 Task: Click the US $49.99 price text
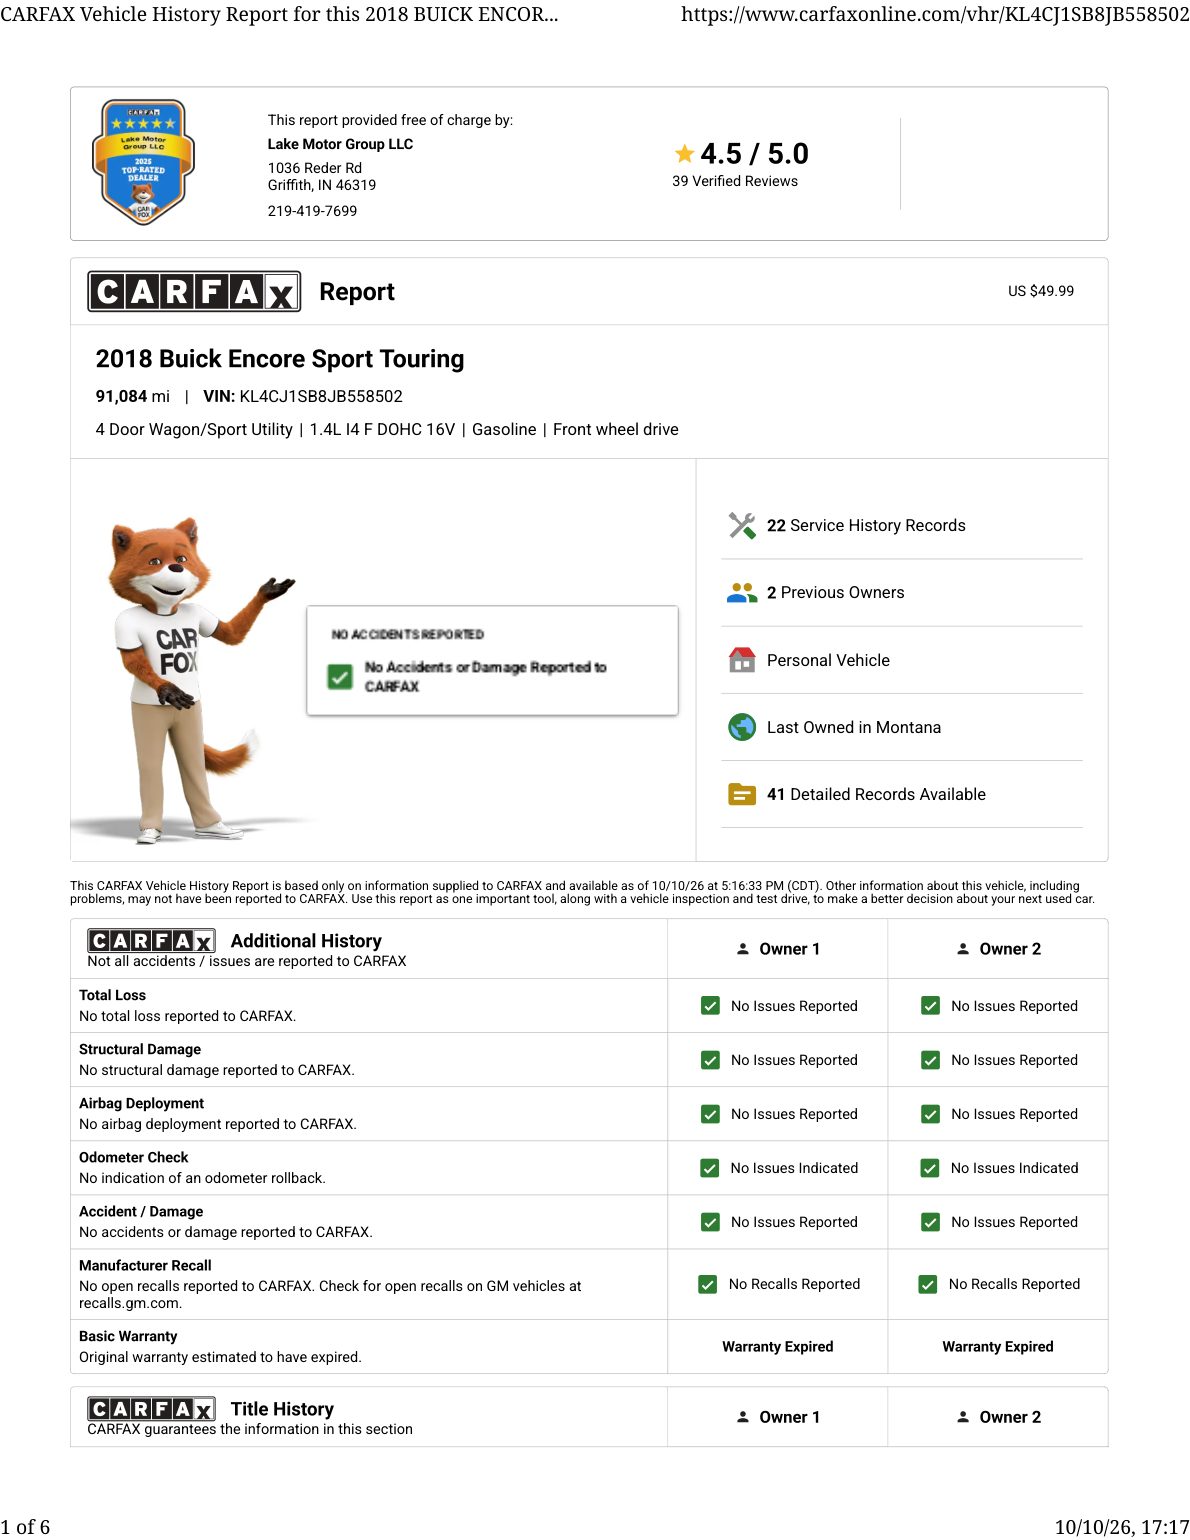(1041, 291)
